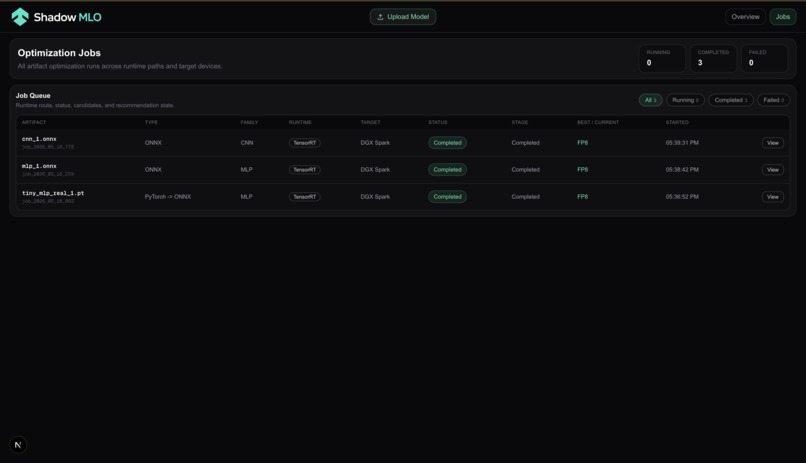The width and height of the screenshot is (806, 463).
Task: Click Completed status badge for cnn_1.onnx
Action: tap(447, 143)
